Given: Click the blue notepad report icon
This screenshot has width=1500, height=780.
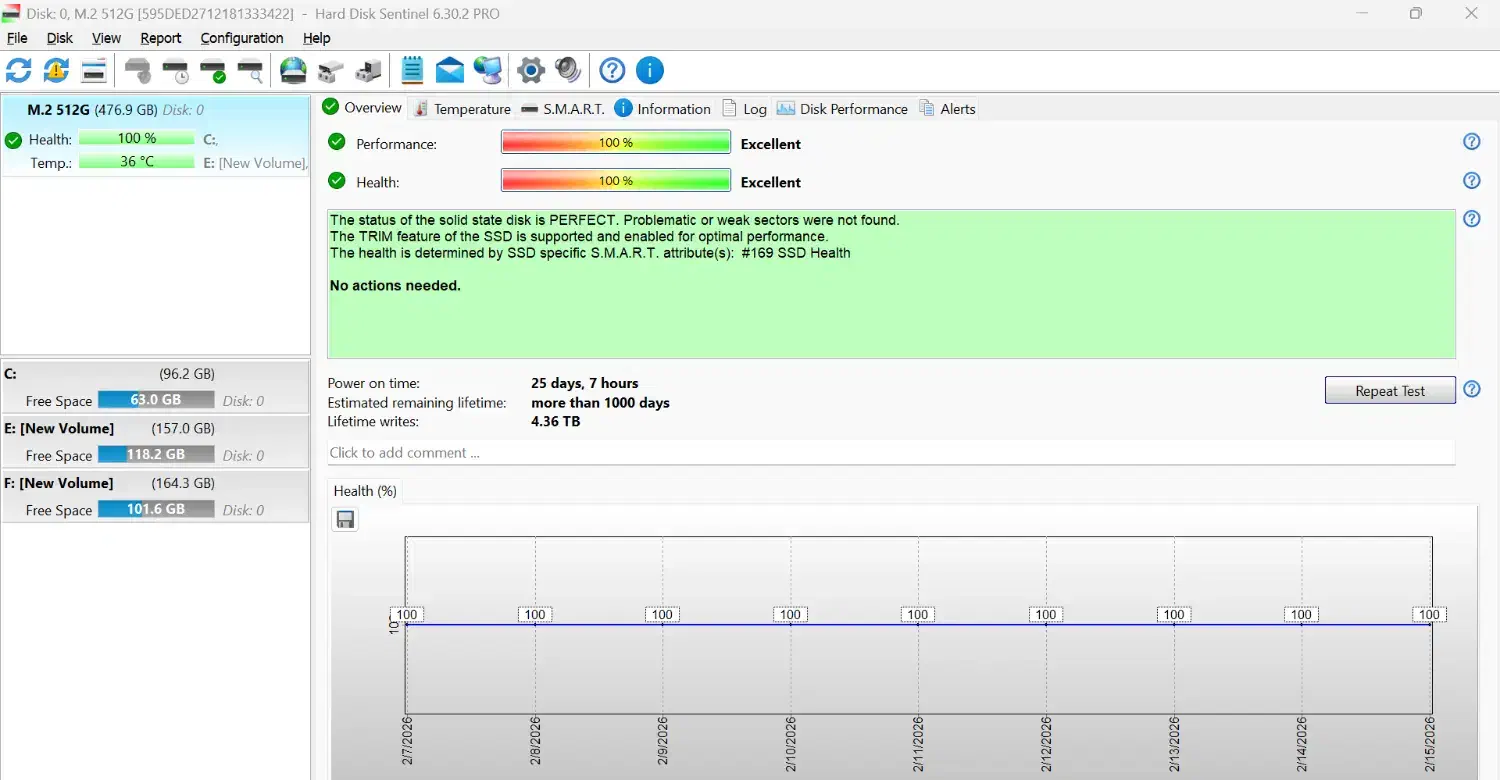Looking at the screenshot, I should (x=412, y=70).
